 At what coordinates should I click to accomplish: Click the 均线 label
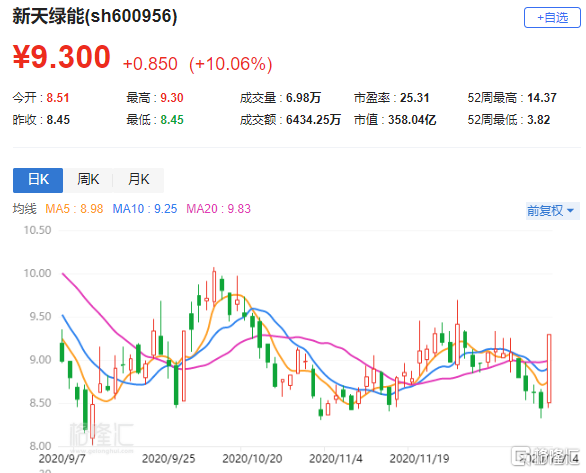[24, 208]
